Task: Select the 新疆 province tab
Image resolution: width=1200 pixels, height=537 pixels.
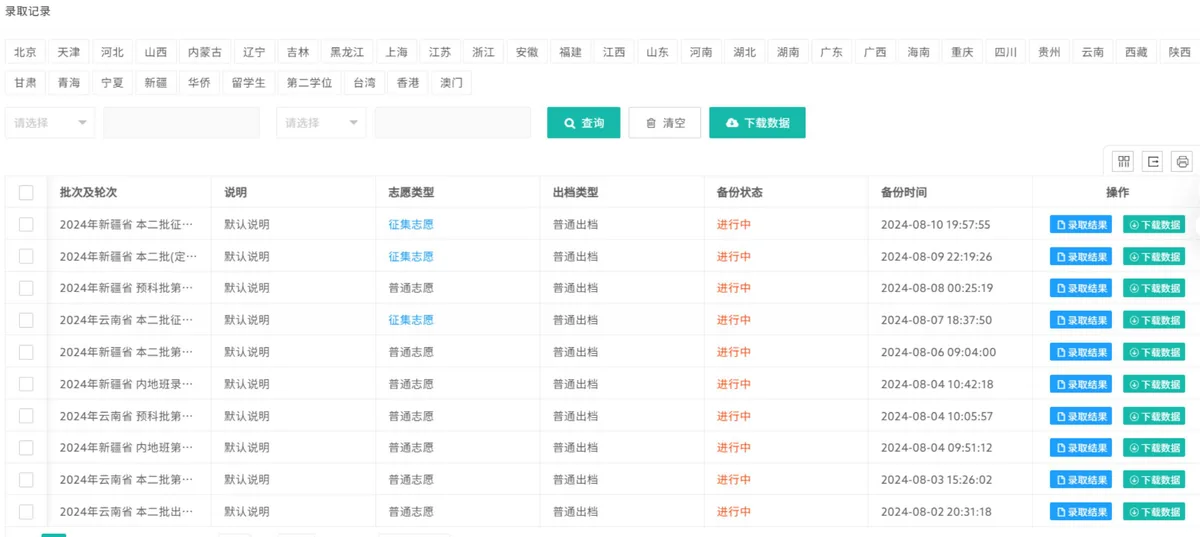Action: [x=156, y=83]
